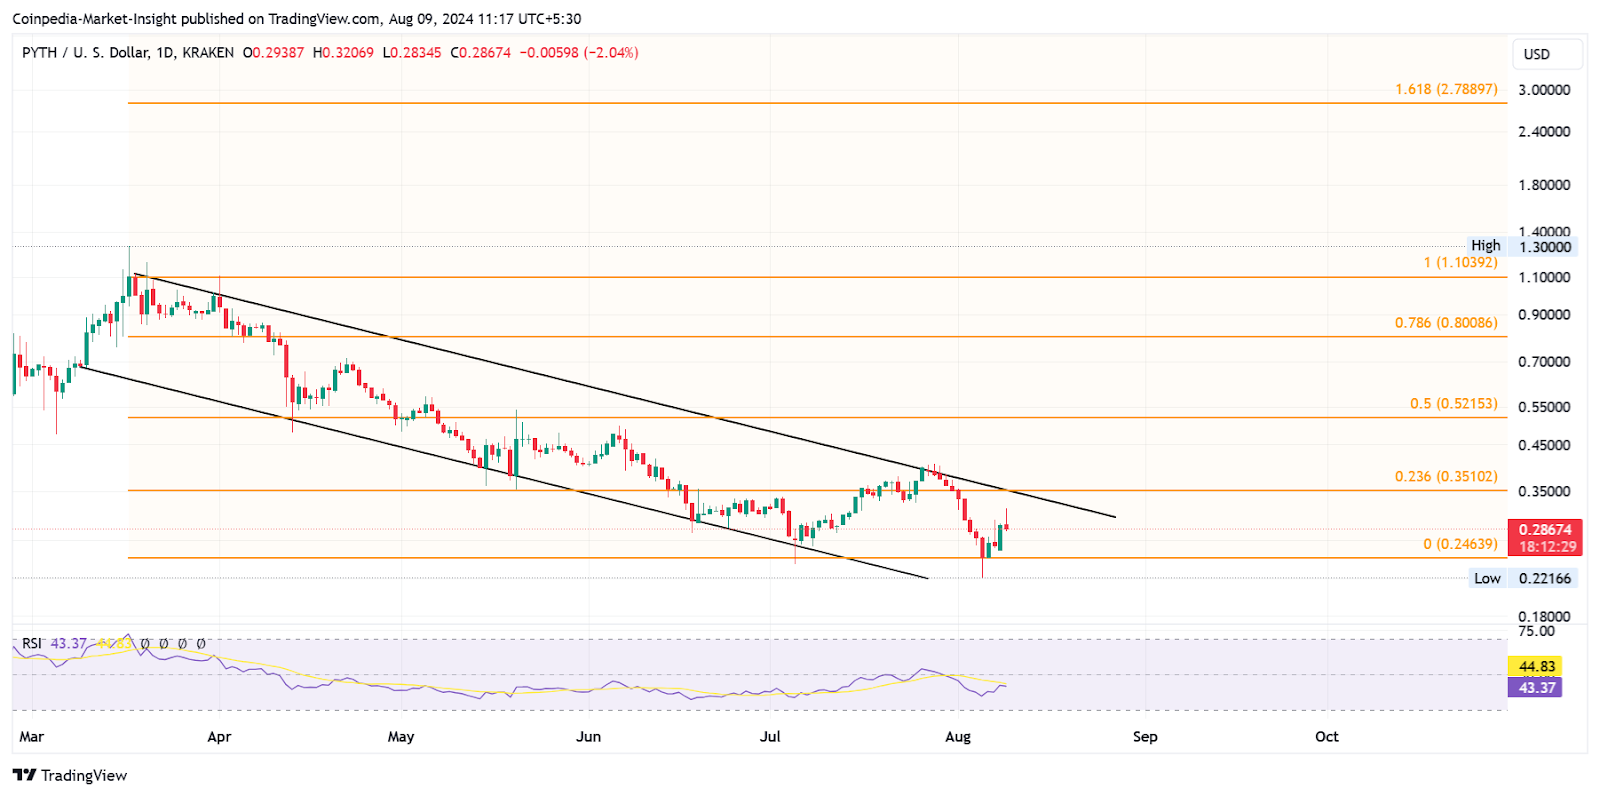Screen dimensions: 1600x796
Task: Click the Oct label on time axis
Action: 1327,736
